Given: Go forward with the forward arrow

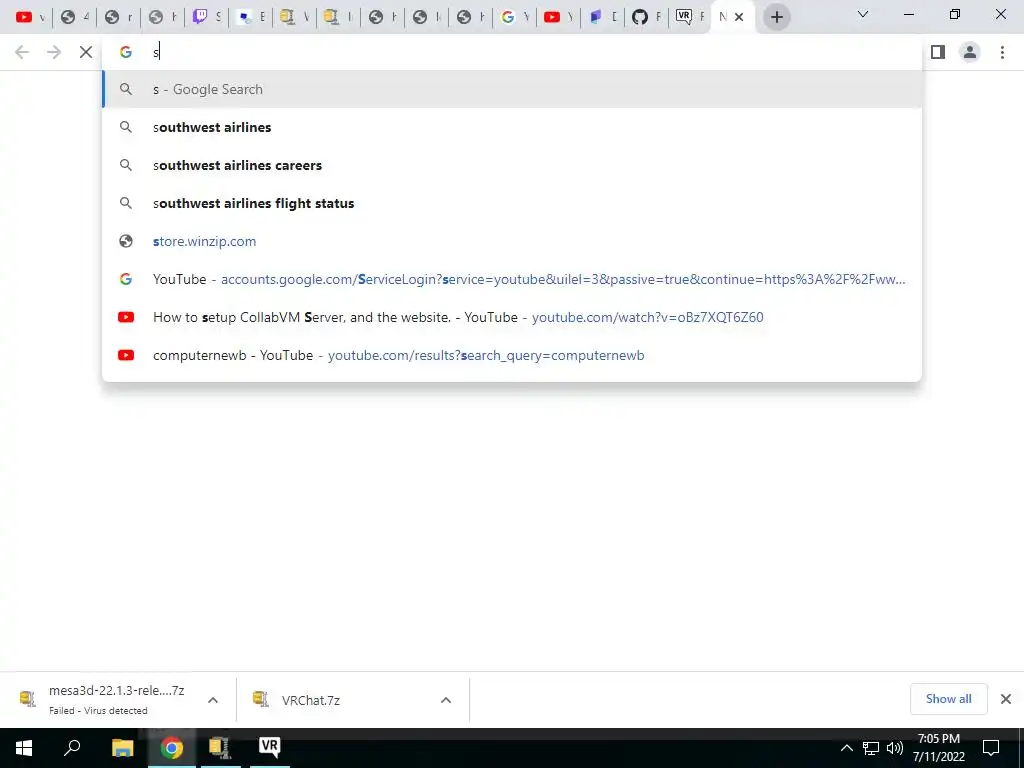Looking at the screenshot, I should 54,52.
